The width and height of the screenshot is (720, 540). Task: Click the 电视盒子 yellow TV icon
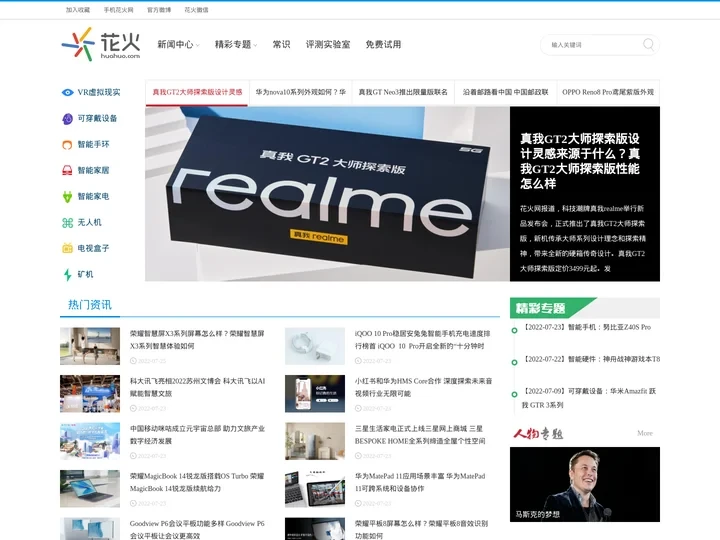tap(68, 248)
